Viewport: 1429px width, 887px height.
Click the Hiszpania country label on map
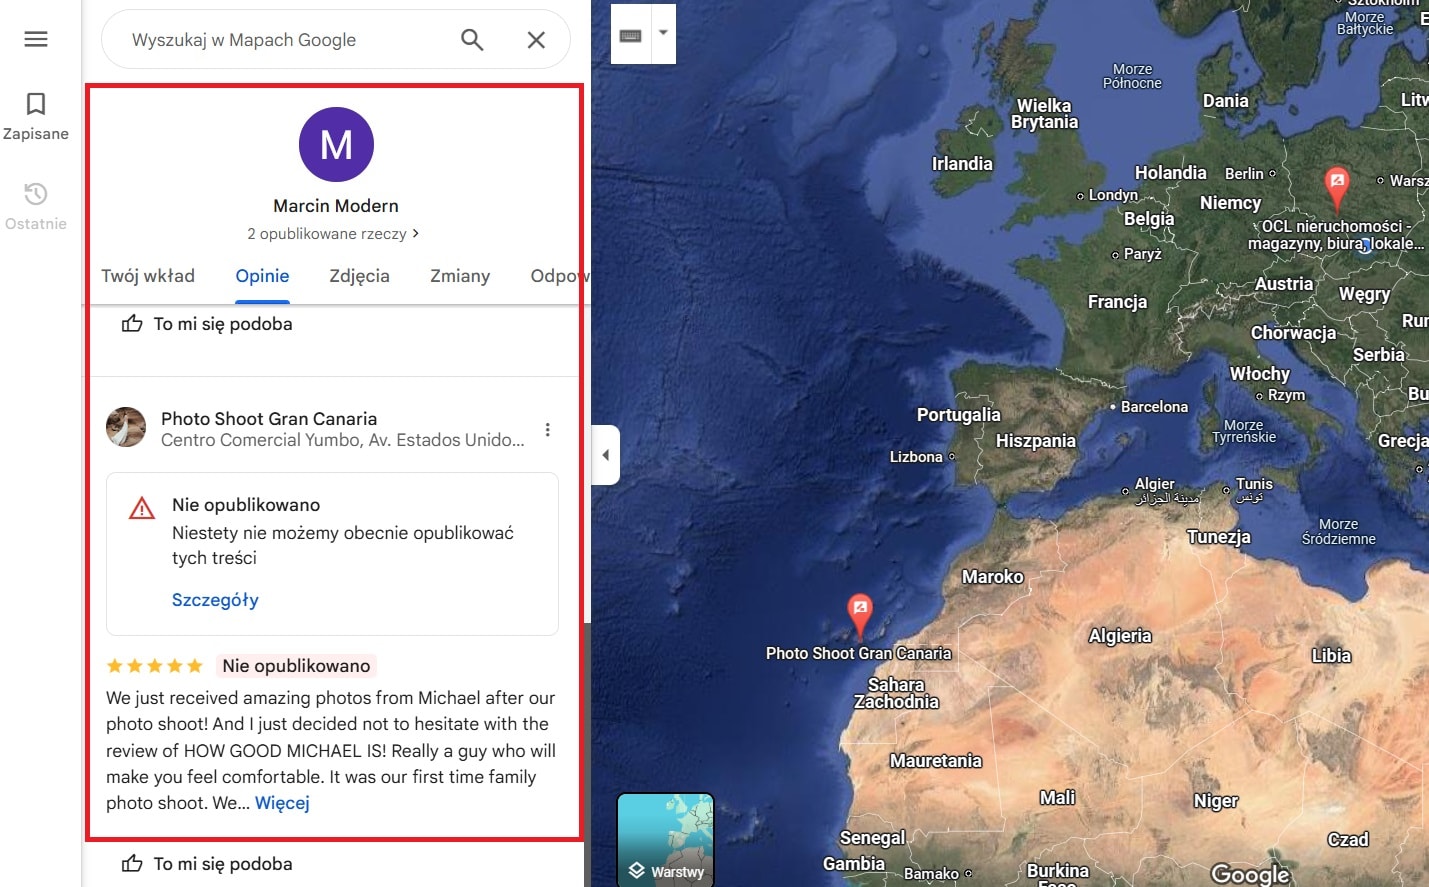1035,441
